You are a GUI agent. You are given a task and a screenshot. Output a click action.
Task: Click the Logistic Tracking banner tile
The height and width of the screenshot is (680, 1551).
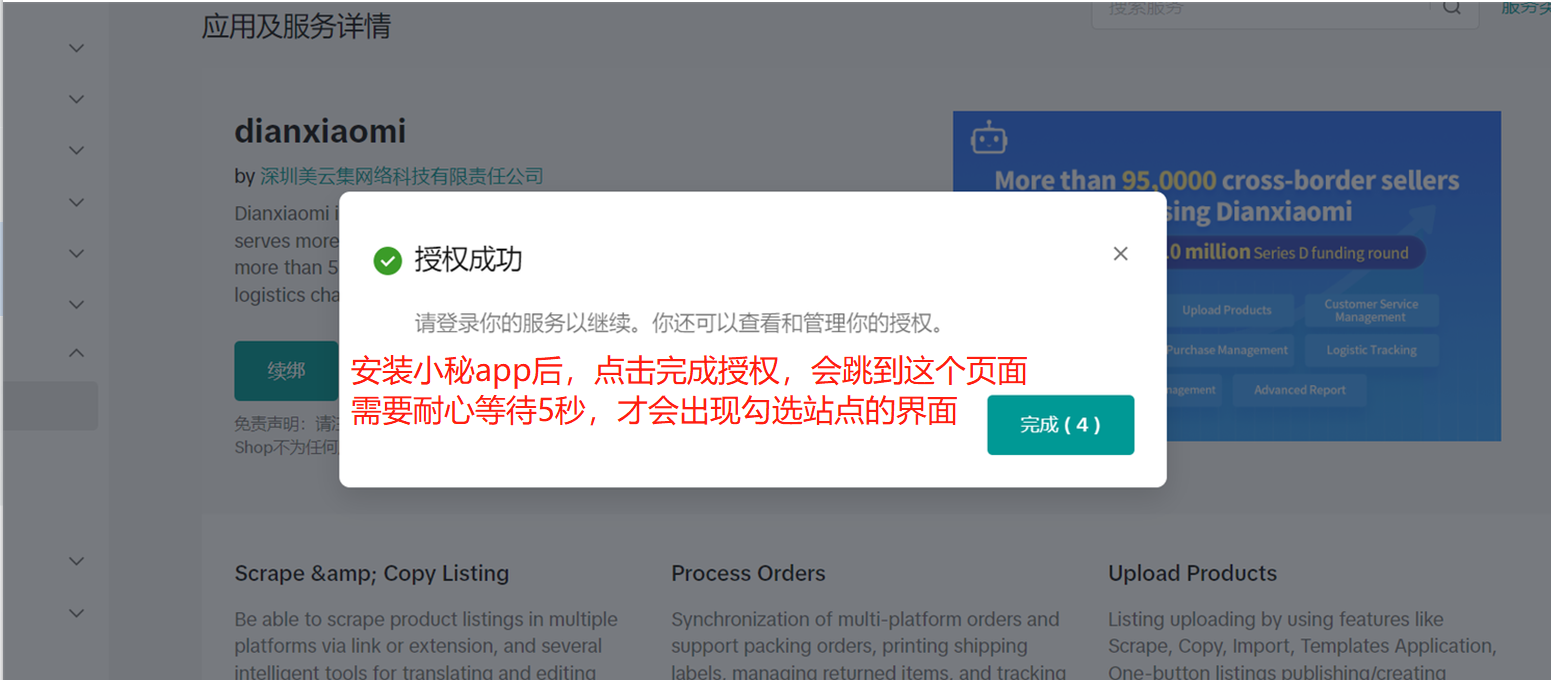1371,350
